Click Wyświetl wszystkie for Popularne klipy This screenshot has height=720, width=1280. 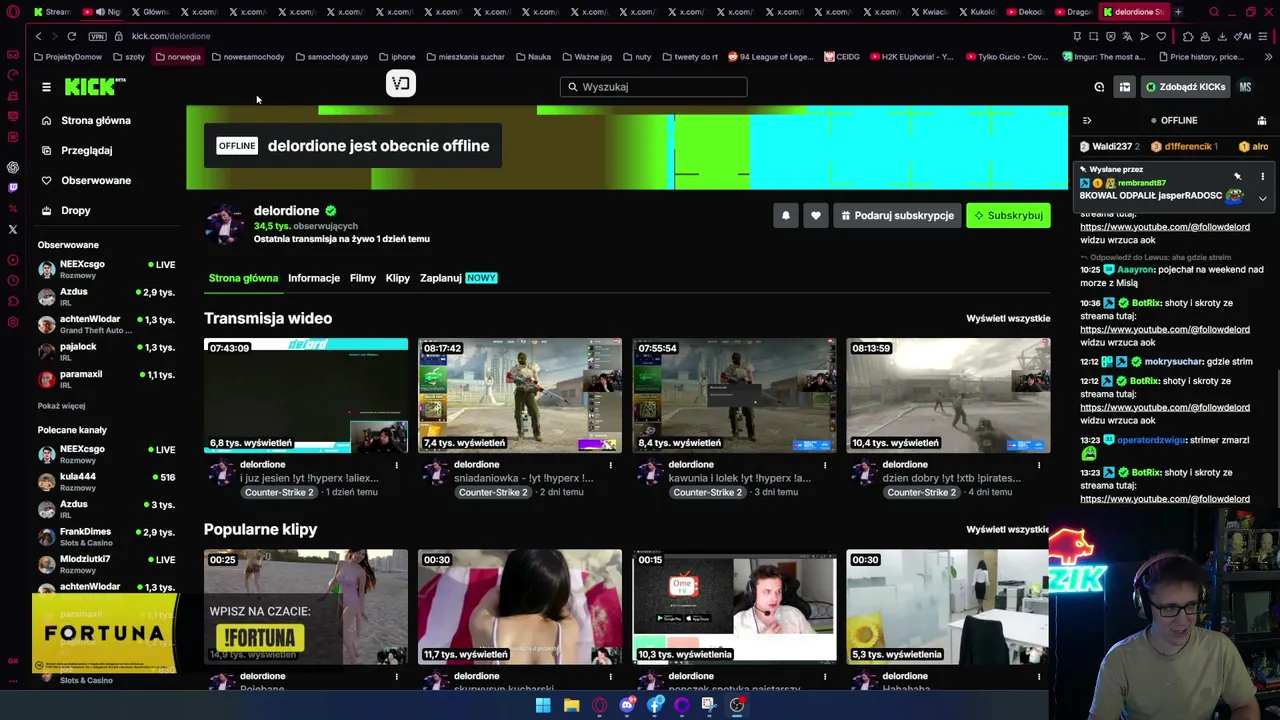click(1007, 529)
